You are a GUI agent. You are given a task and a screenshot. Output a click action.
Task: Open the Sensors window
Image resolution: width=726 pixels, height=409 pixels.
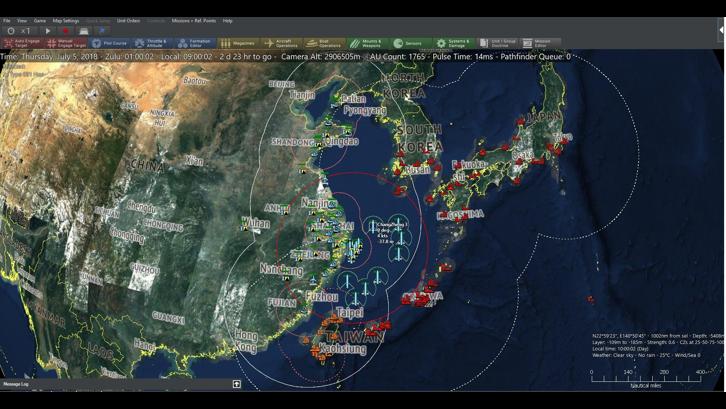click(412, 44)
